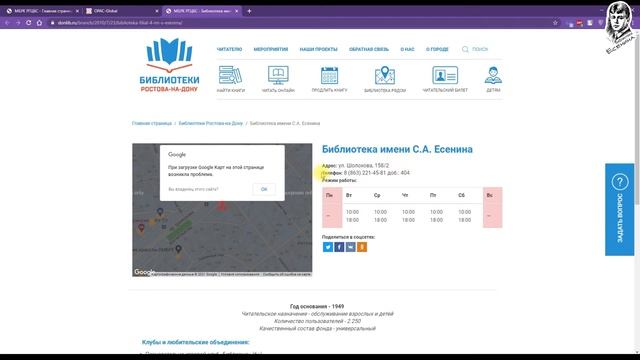This screenshot has width=640, height=360.
Task: Click the shield extension icon
Action: pyautogui.click(x=600, y=23)
